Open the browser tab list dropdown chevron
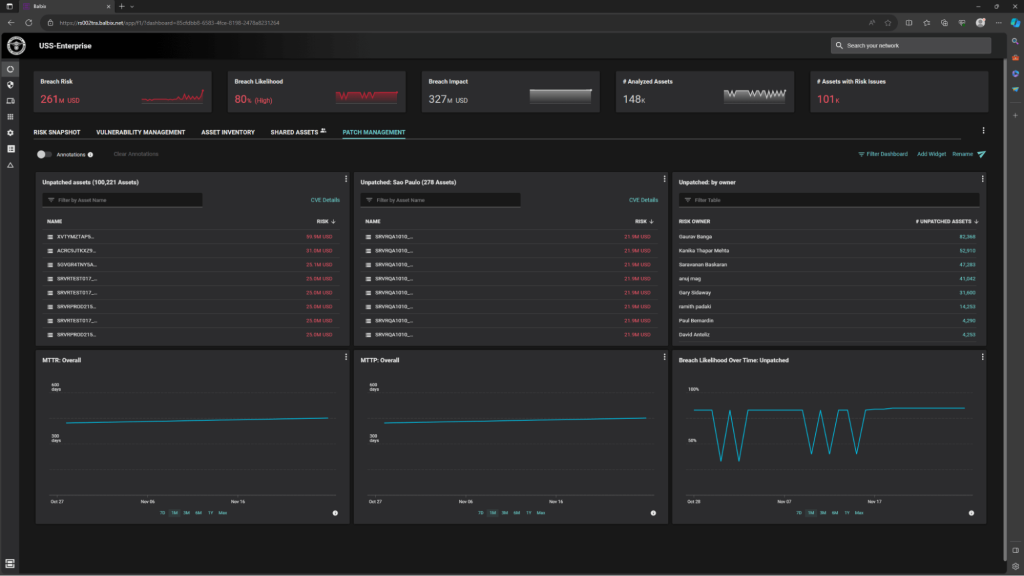Screen dimensions: 1024x576 tap(132, 7)
